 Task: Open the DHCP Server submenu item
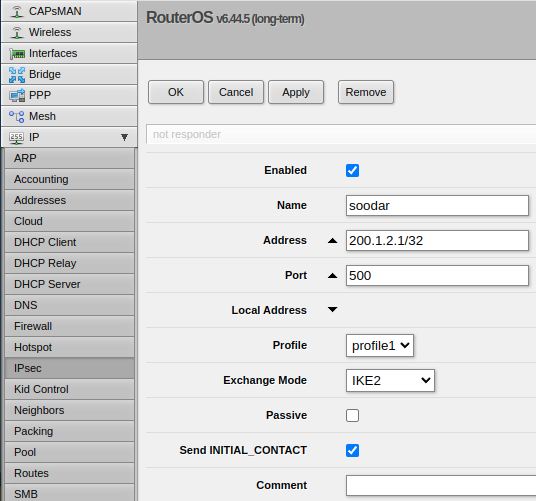pyautogui.click(x=69, y=284)
